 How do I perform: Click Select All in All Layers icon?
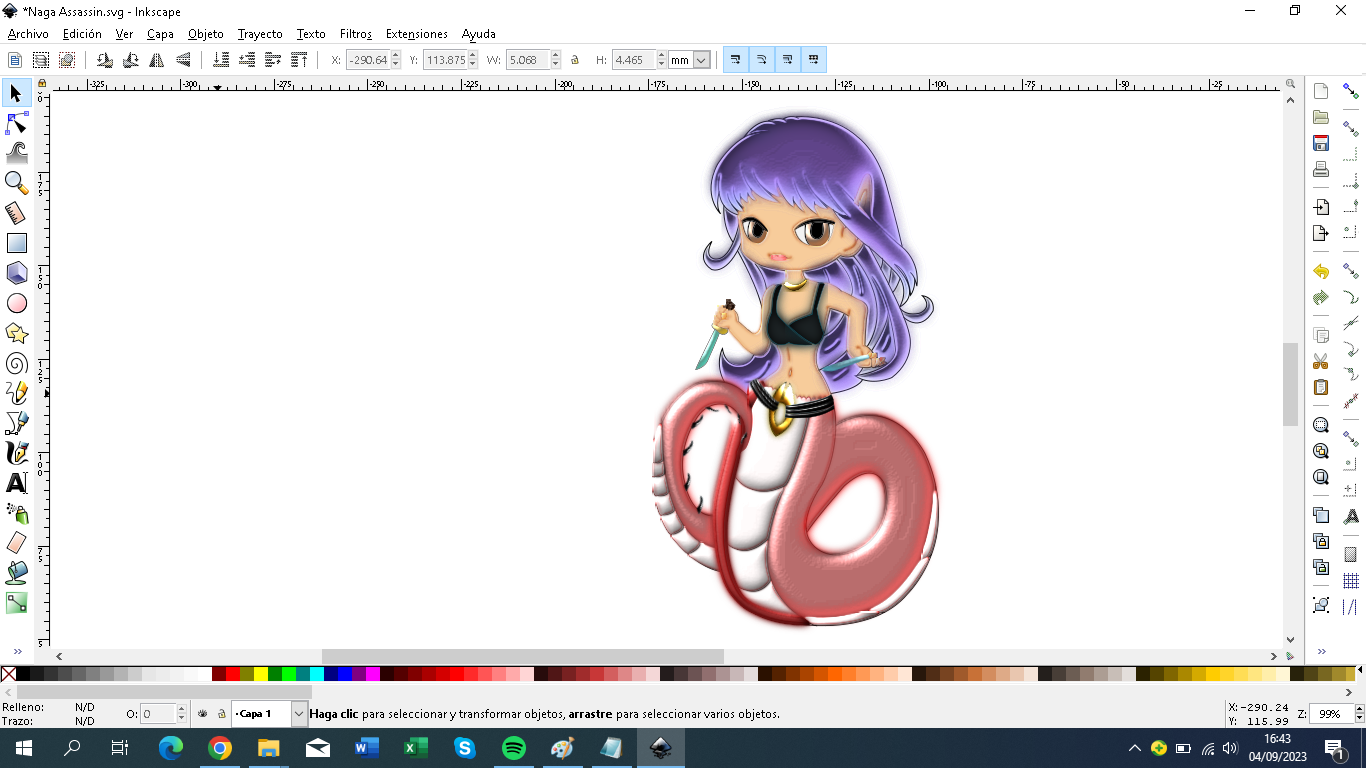click(41, 60)
